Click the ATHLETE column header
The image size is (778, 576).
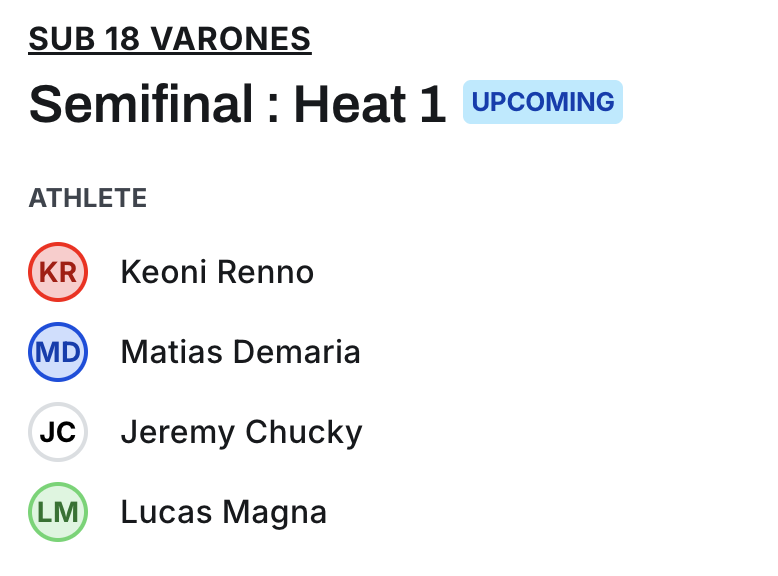click(x=88, y=198)
